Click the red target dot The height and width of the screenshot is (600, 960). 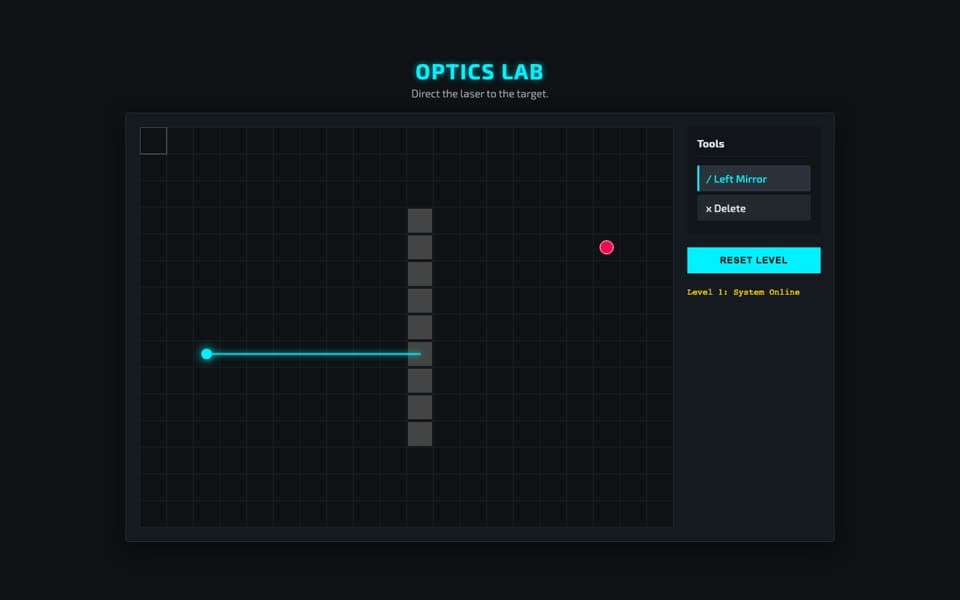pos(607,247)
